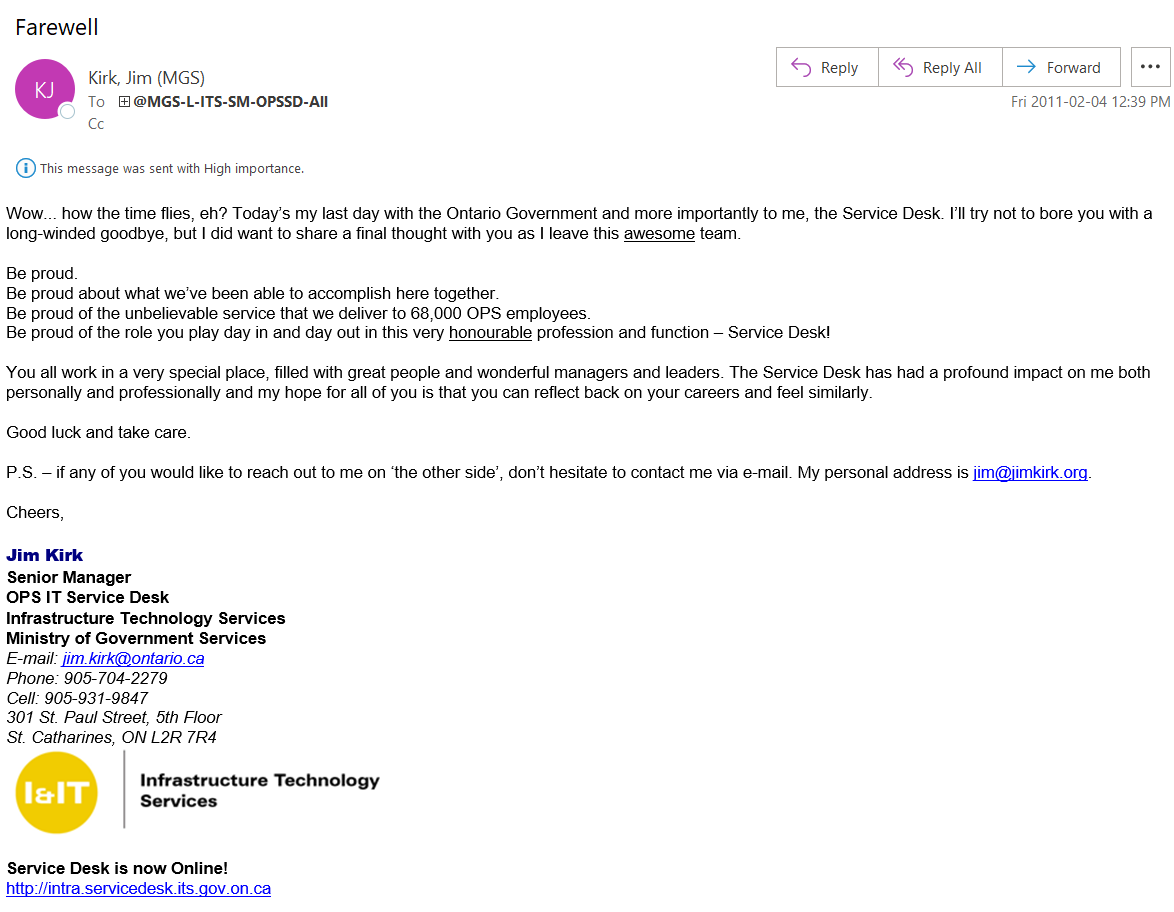Click the phone number 905-704-2279

[115, 678]
